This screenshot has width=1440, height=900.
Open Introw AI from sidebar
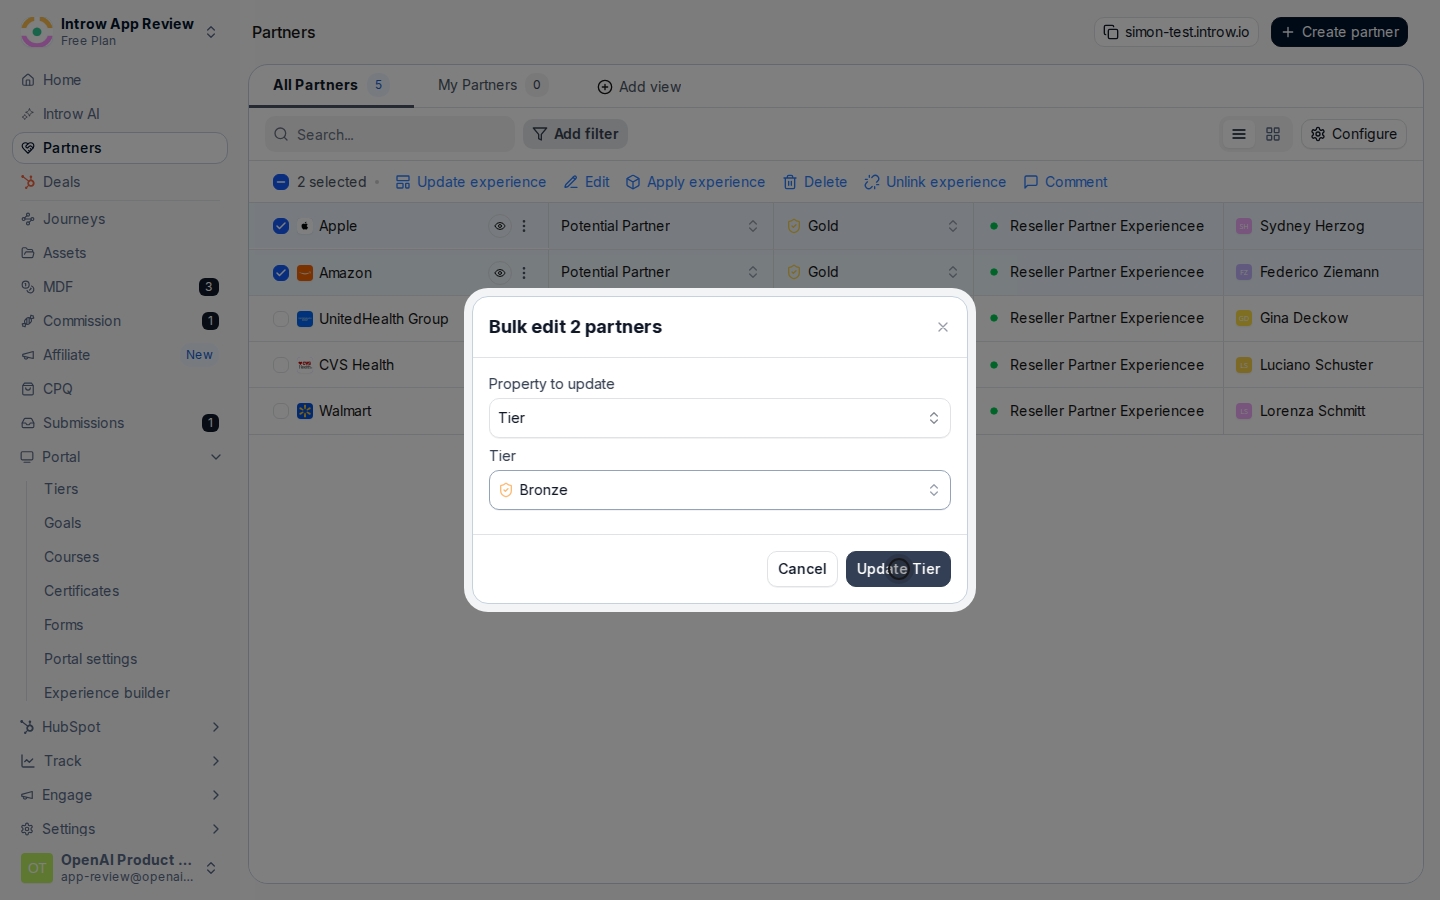pos(120,114)
